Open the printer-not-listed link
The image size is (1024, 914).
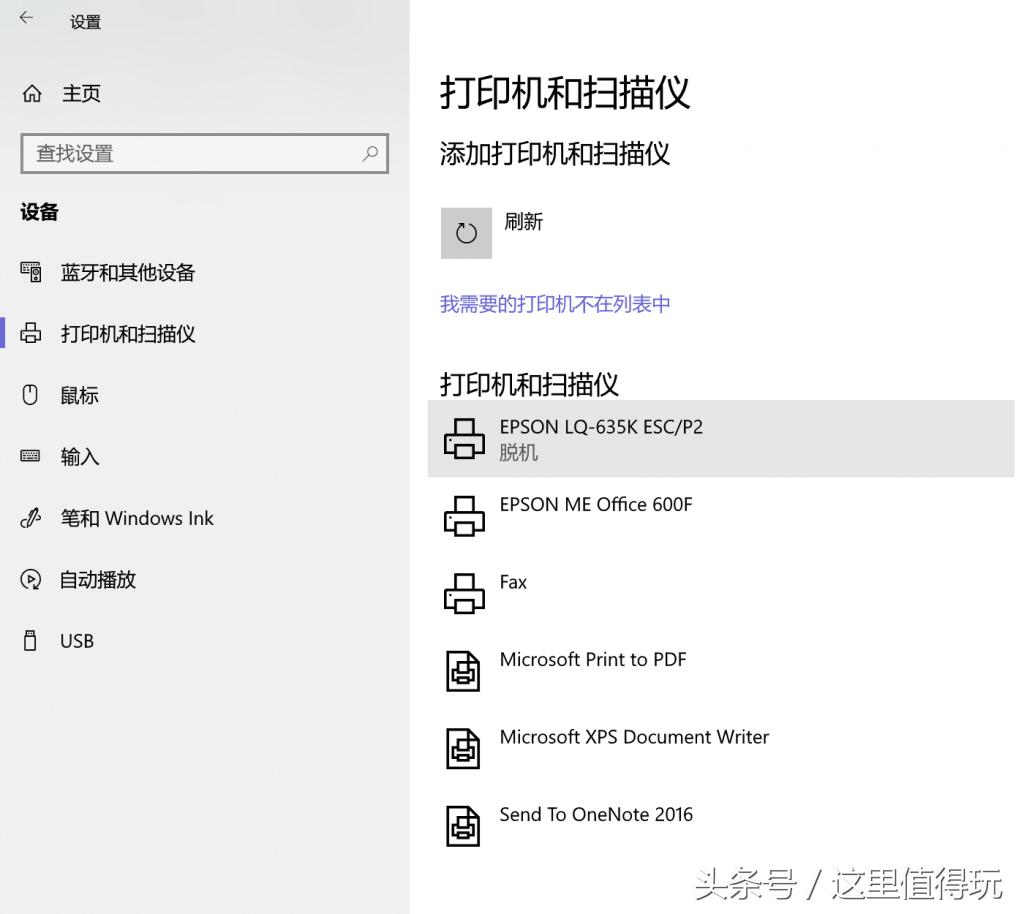tap(554, 303)
